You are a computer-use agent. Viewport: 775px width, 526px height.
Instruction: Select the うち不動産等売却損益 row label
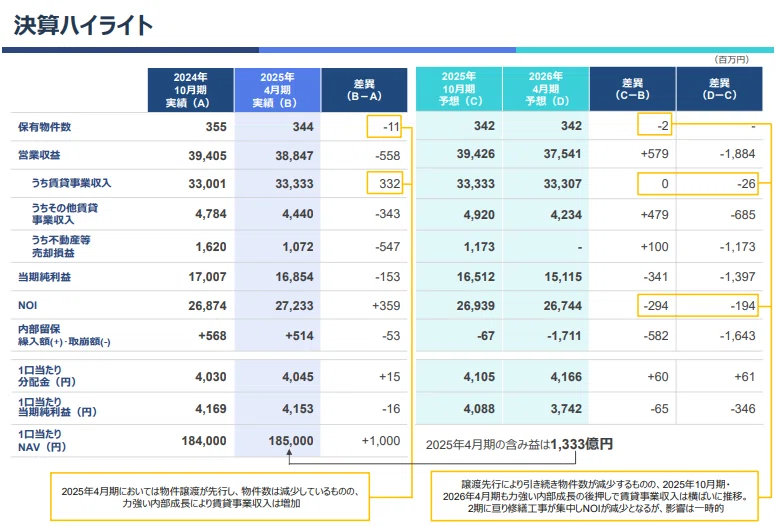tap(61, 246)
